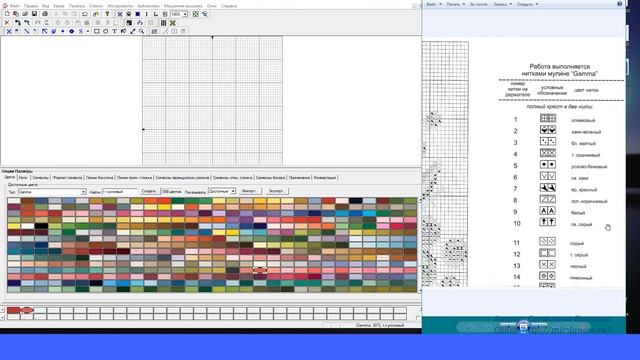Open the Файл menu in Pattern Maker
The width and height of the screenshot is (640, 360).
[x=15, y=6]
